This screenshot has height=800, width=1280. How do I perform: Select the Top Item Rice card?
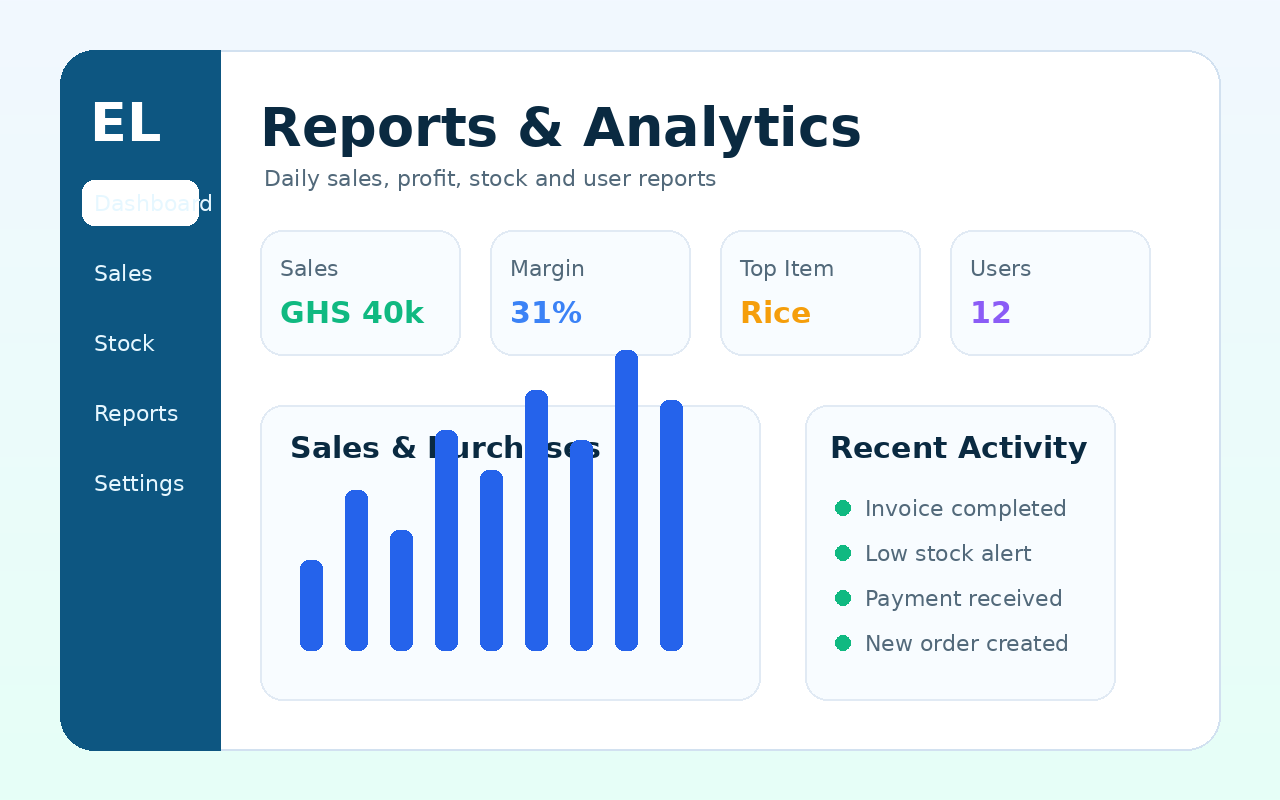(x=820, y=293)
